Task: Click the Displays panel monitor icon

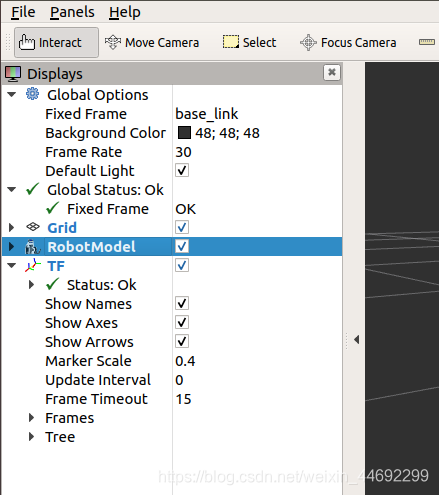Action: point(13,74)
